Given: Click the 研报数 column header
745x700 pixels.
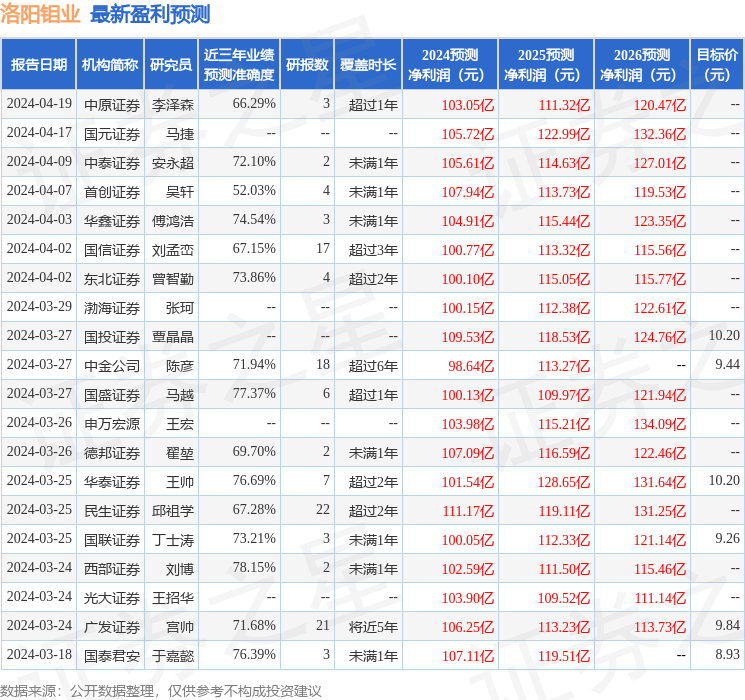Looking at the screenshot, I should tap(307, 65).
